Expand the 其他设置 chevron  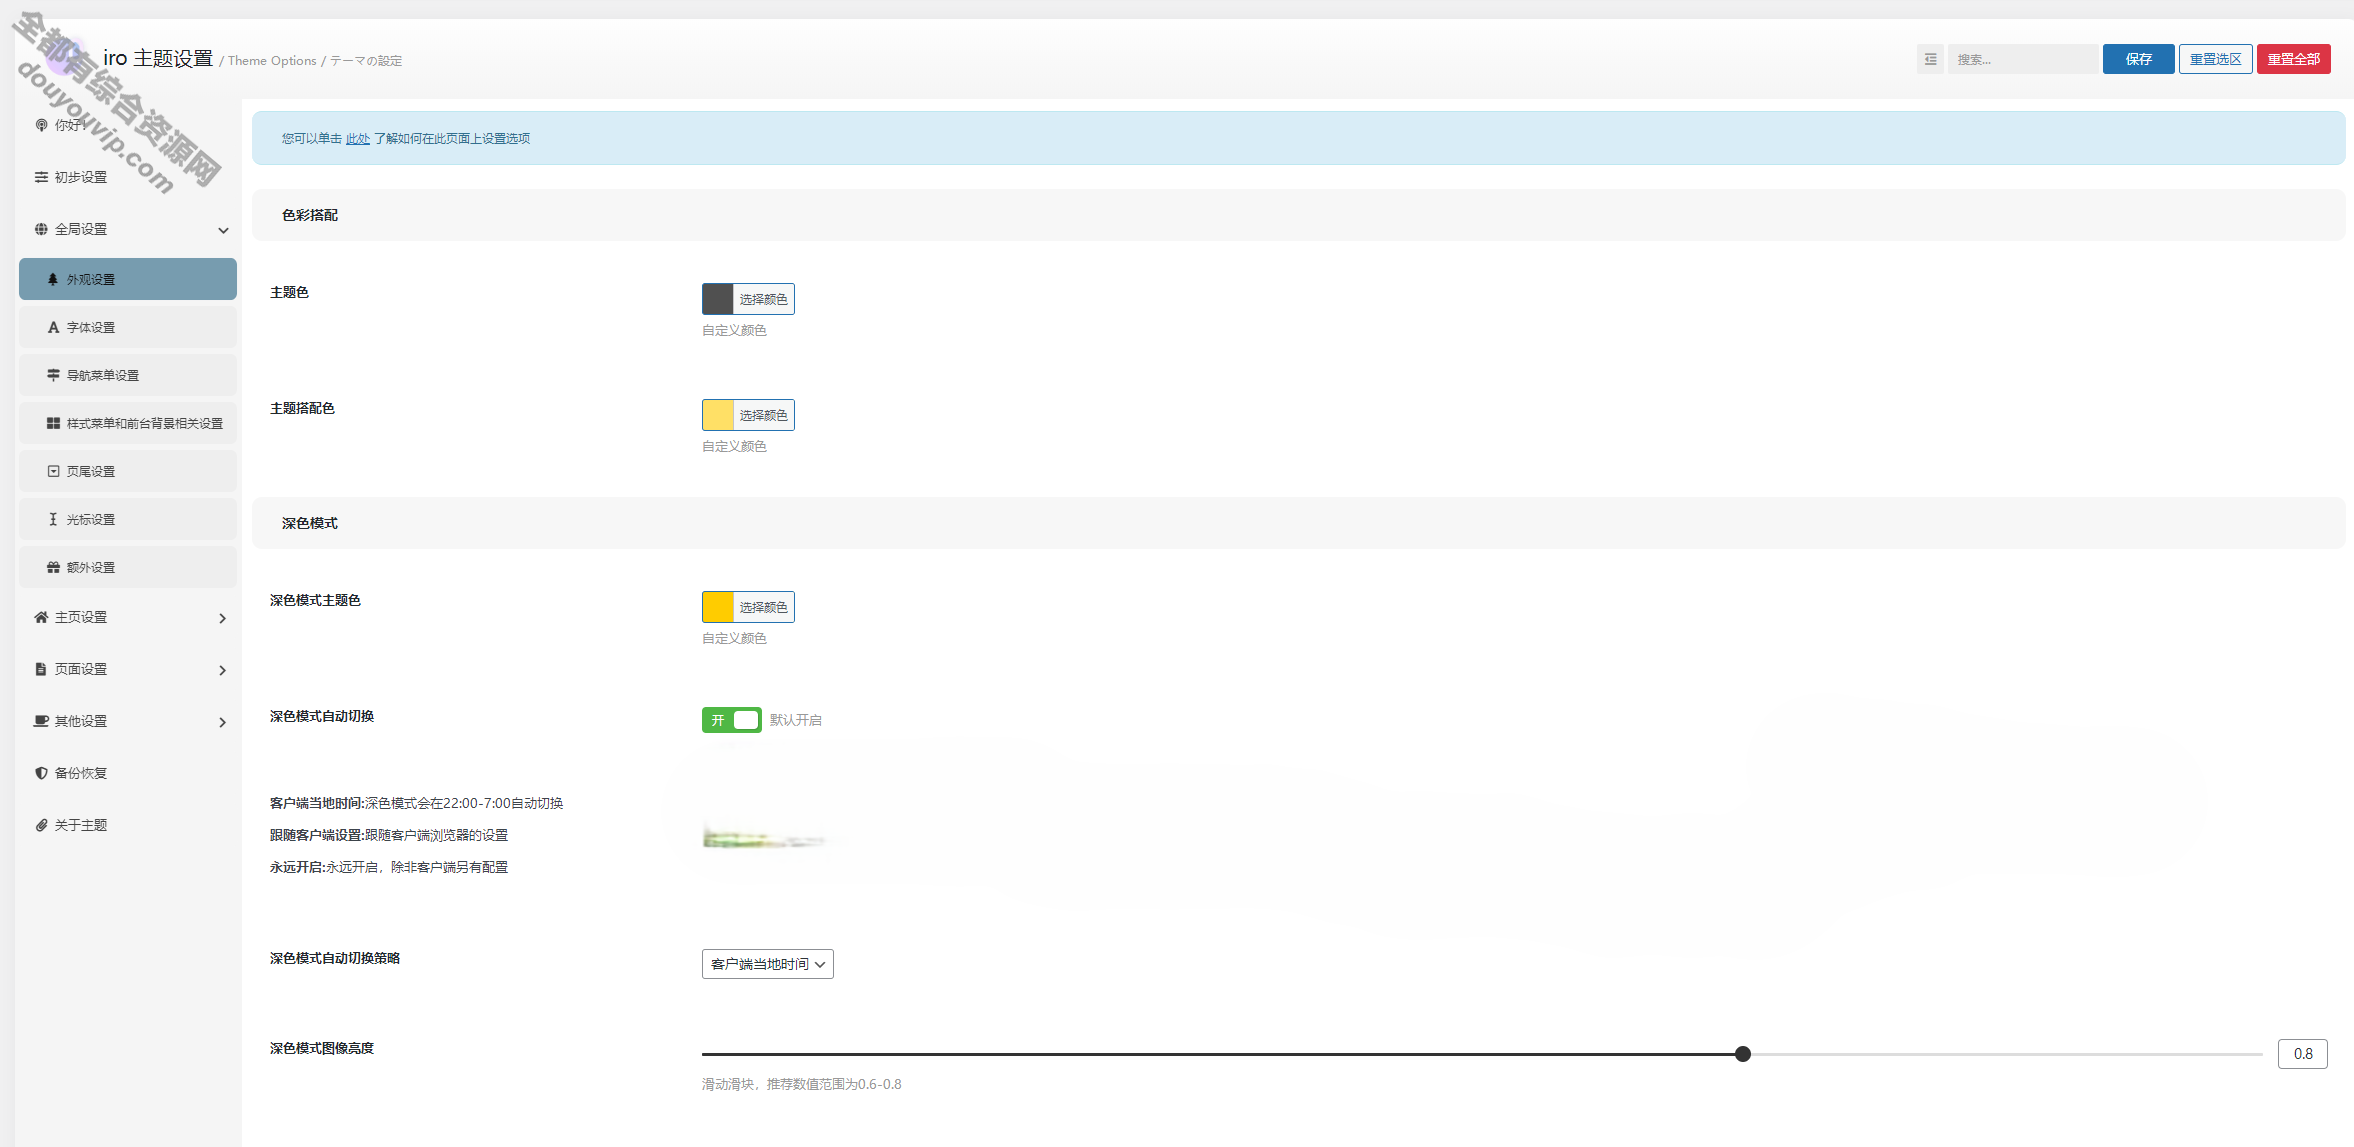(222, 722)
